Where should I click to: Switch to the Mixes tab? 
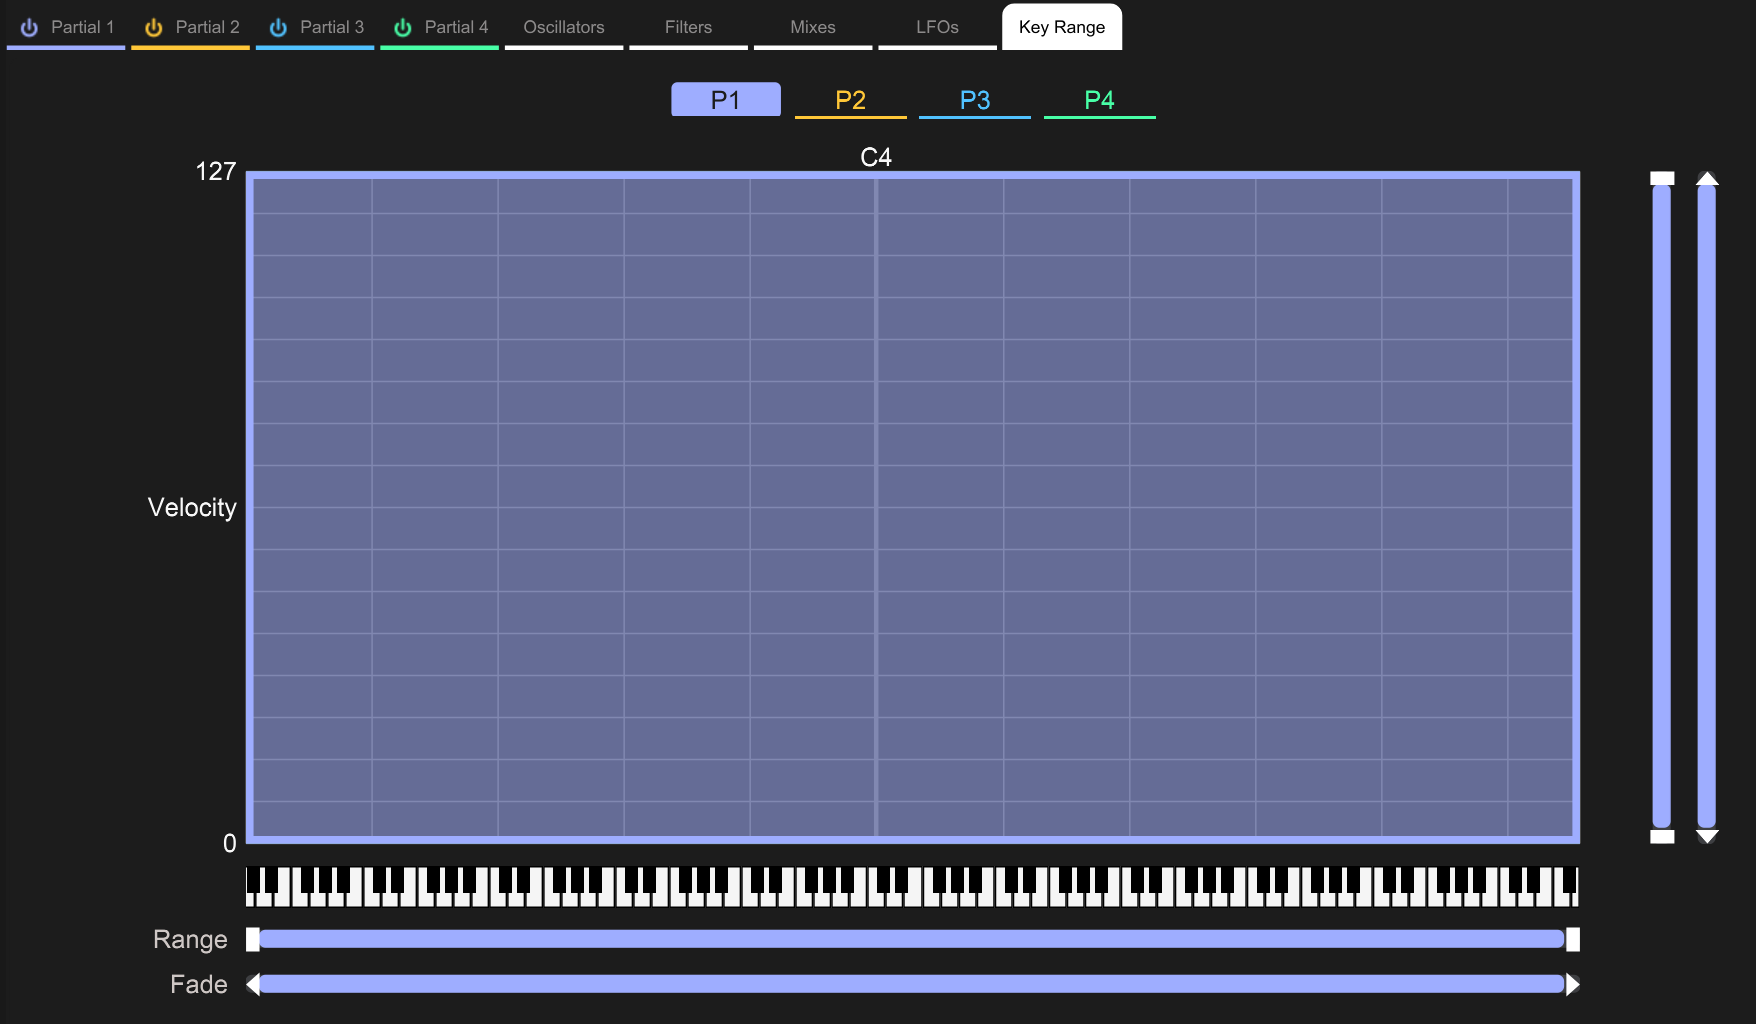point(813,27)
